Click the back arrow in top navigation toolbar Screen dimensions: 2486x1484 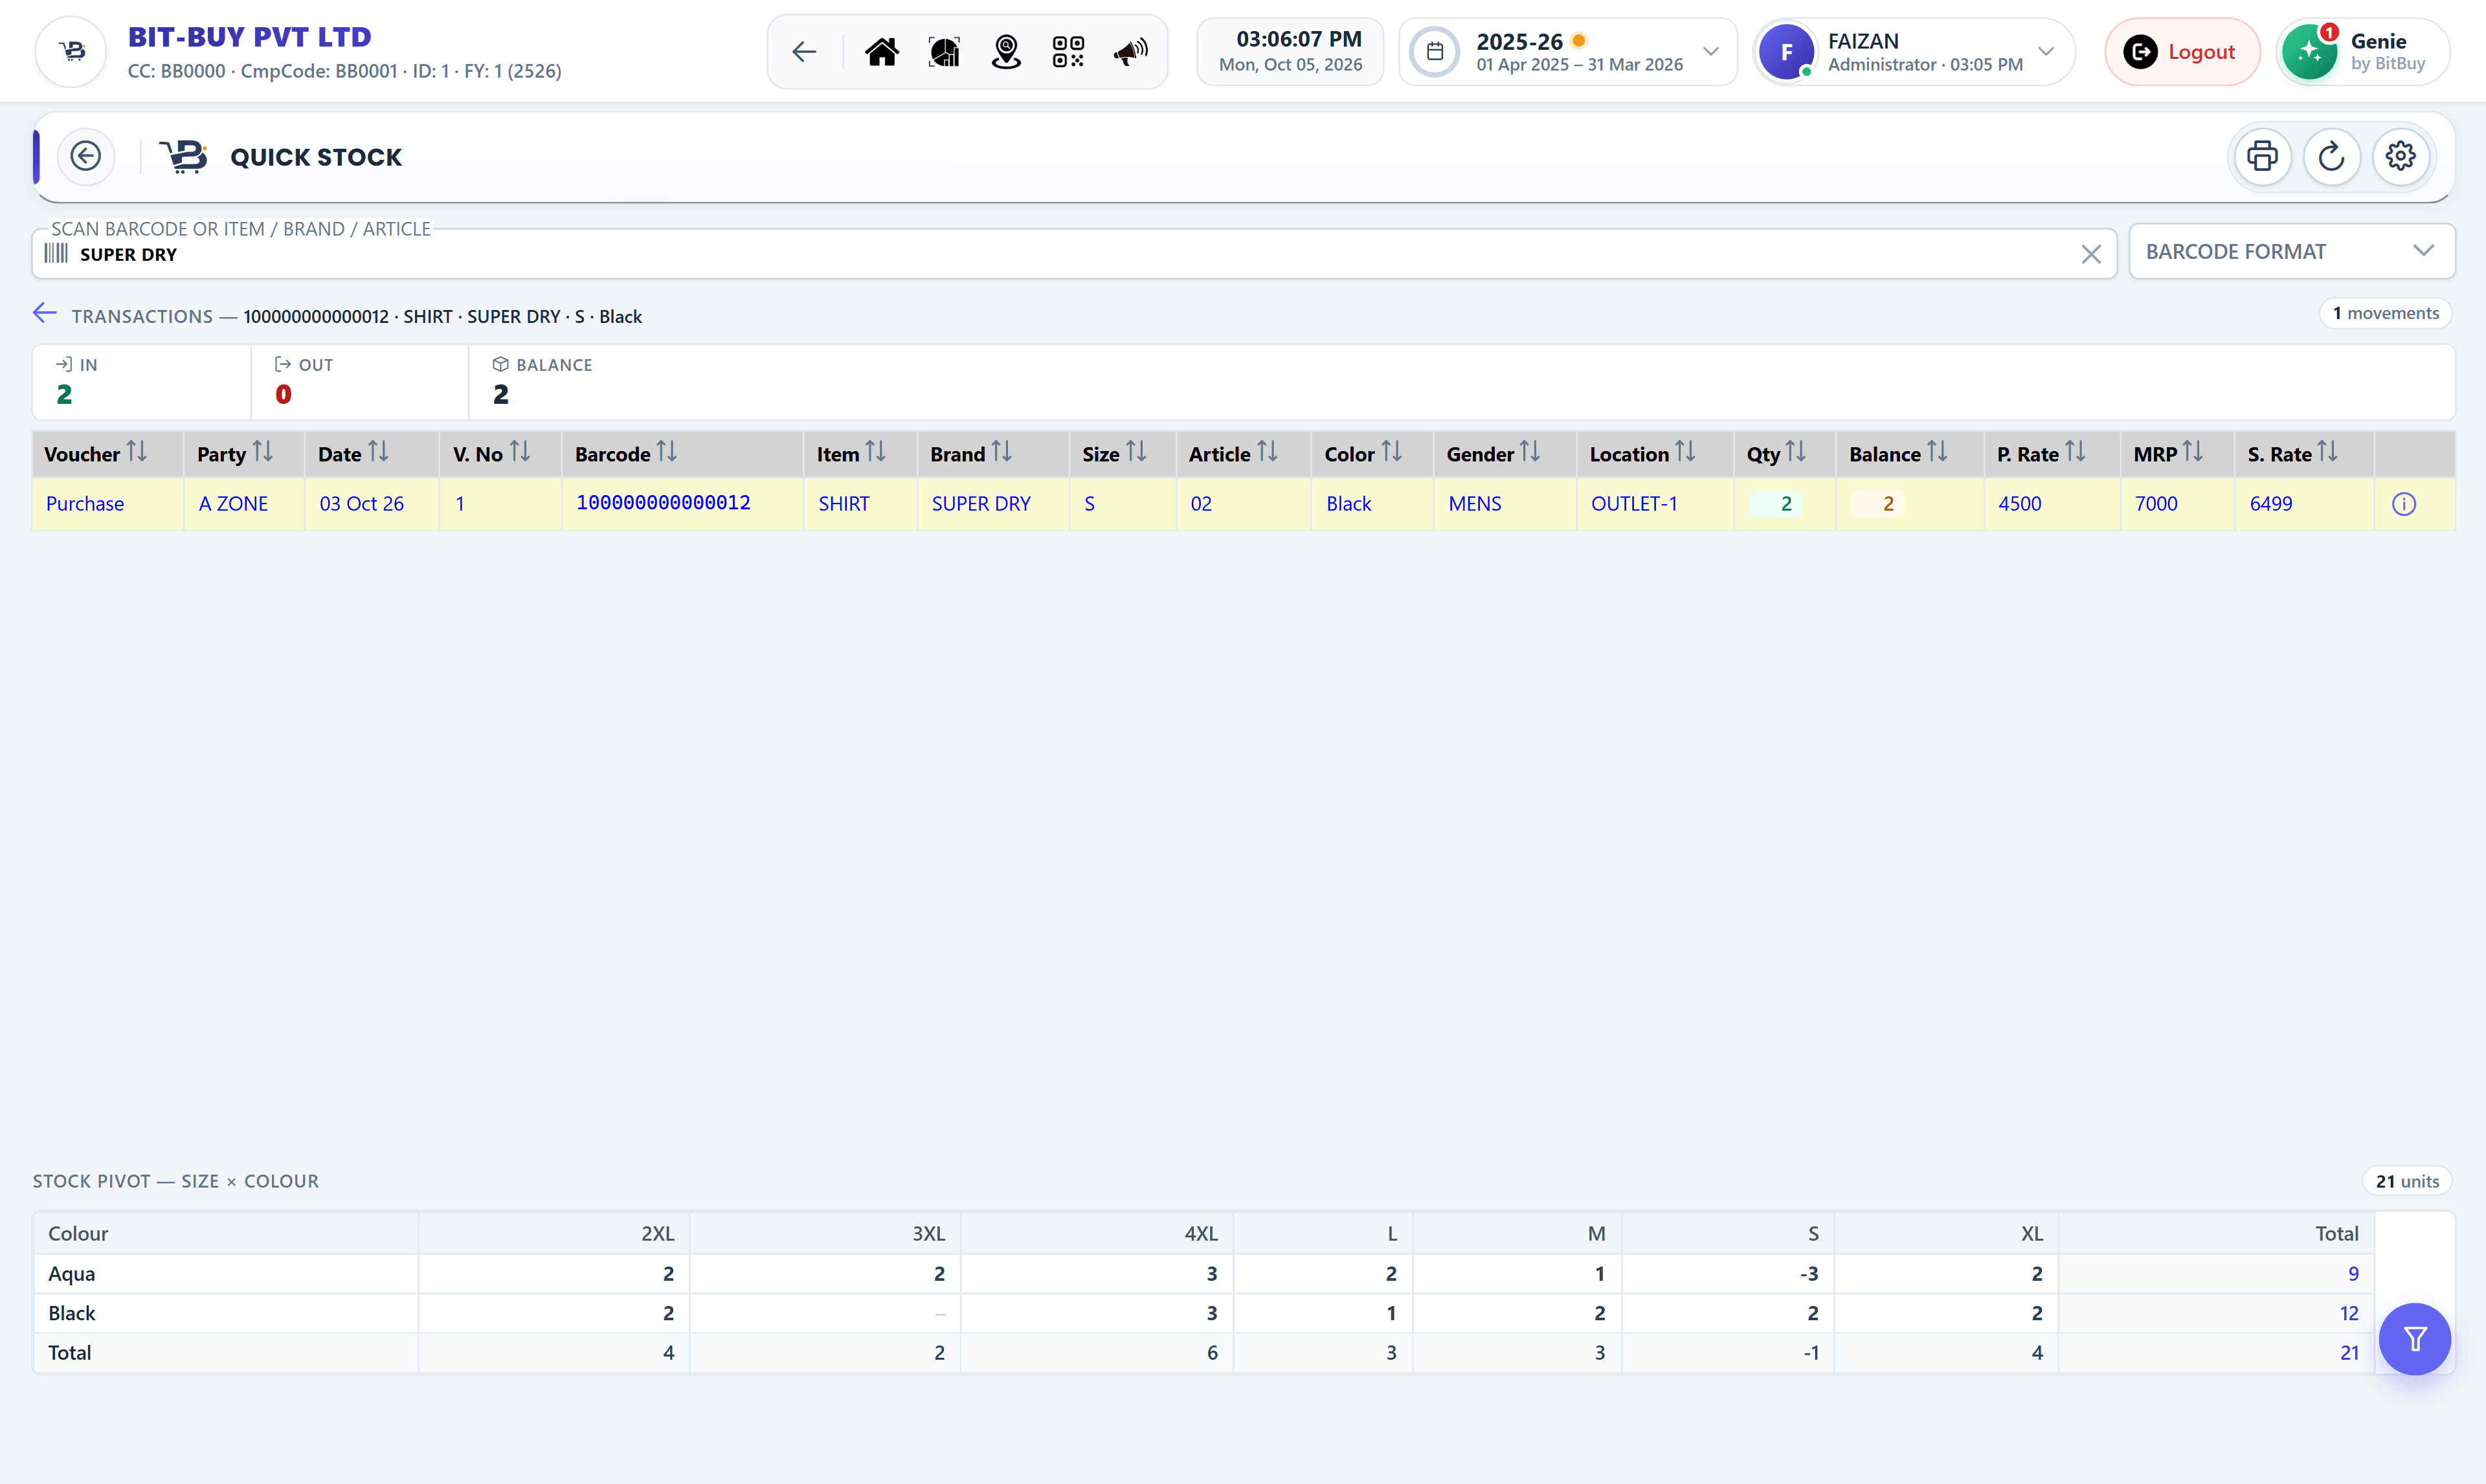point(804,52)
